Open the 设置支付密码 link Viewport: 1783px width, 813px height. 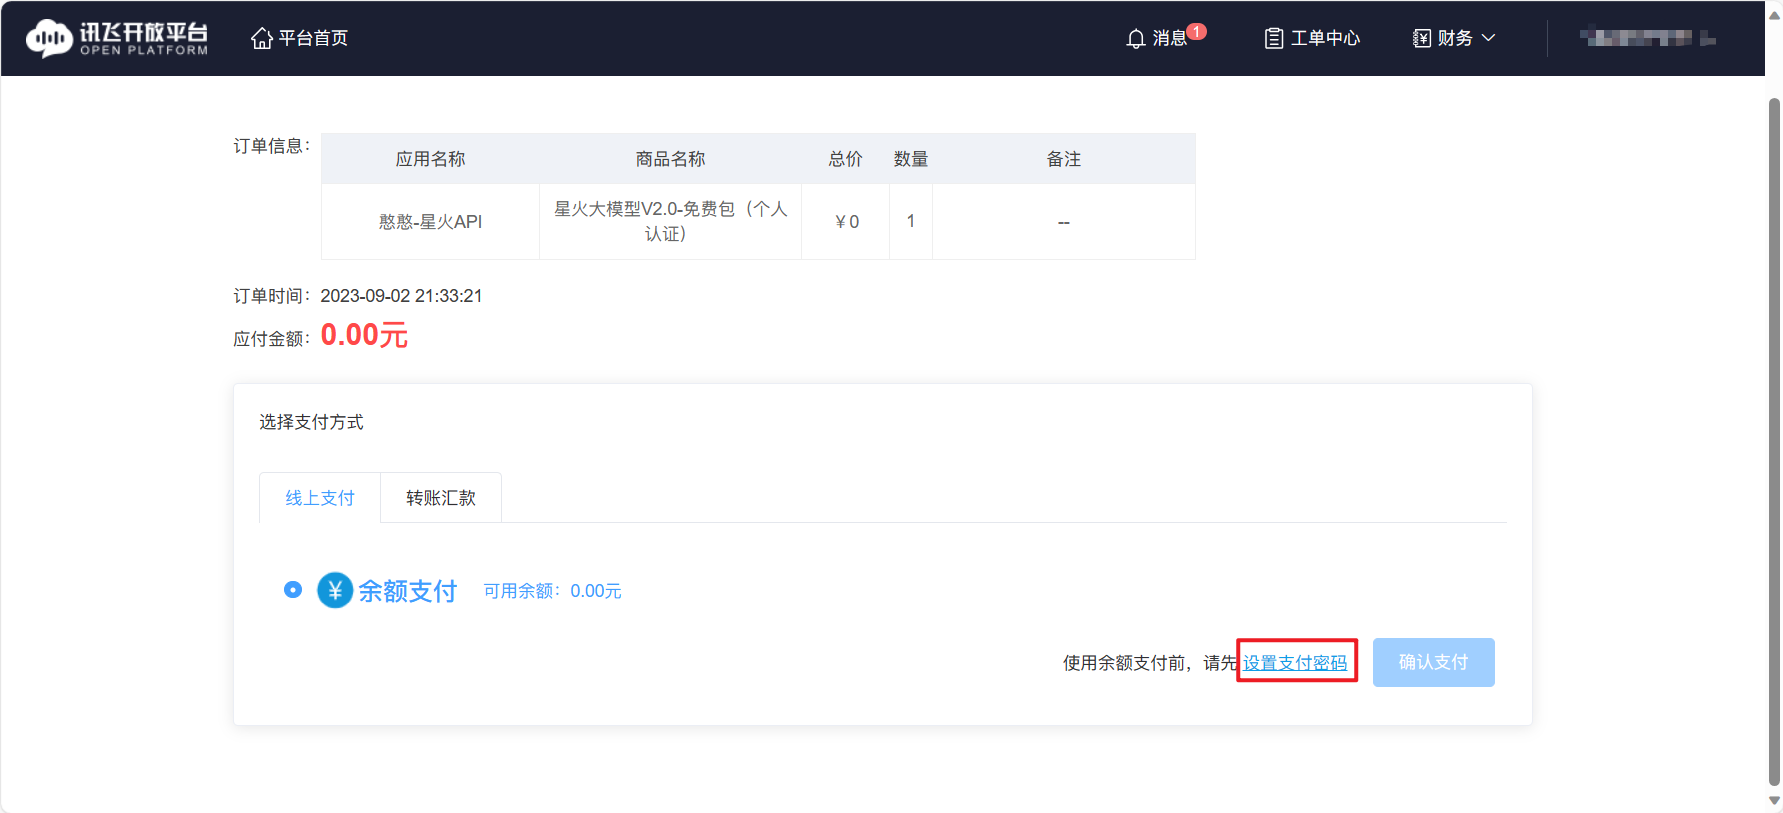click(1295, 663)
